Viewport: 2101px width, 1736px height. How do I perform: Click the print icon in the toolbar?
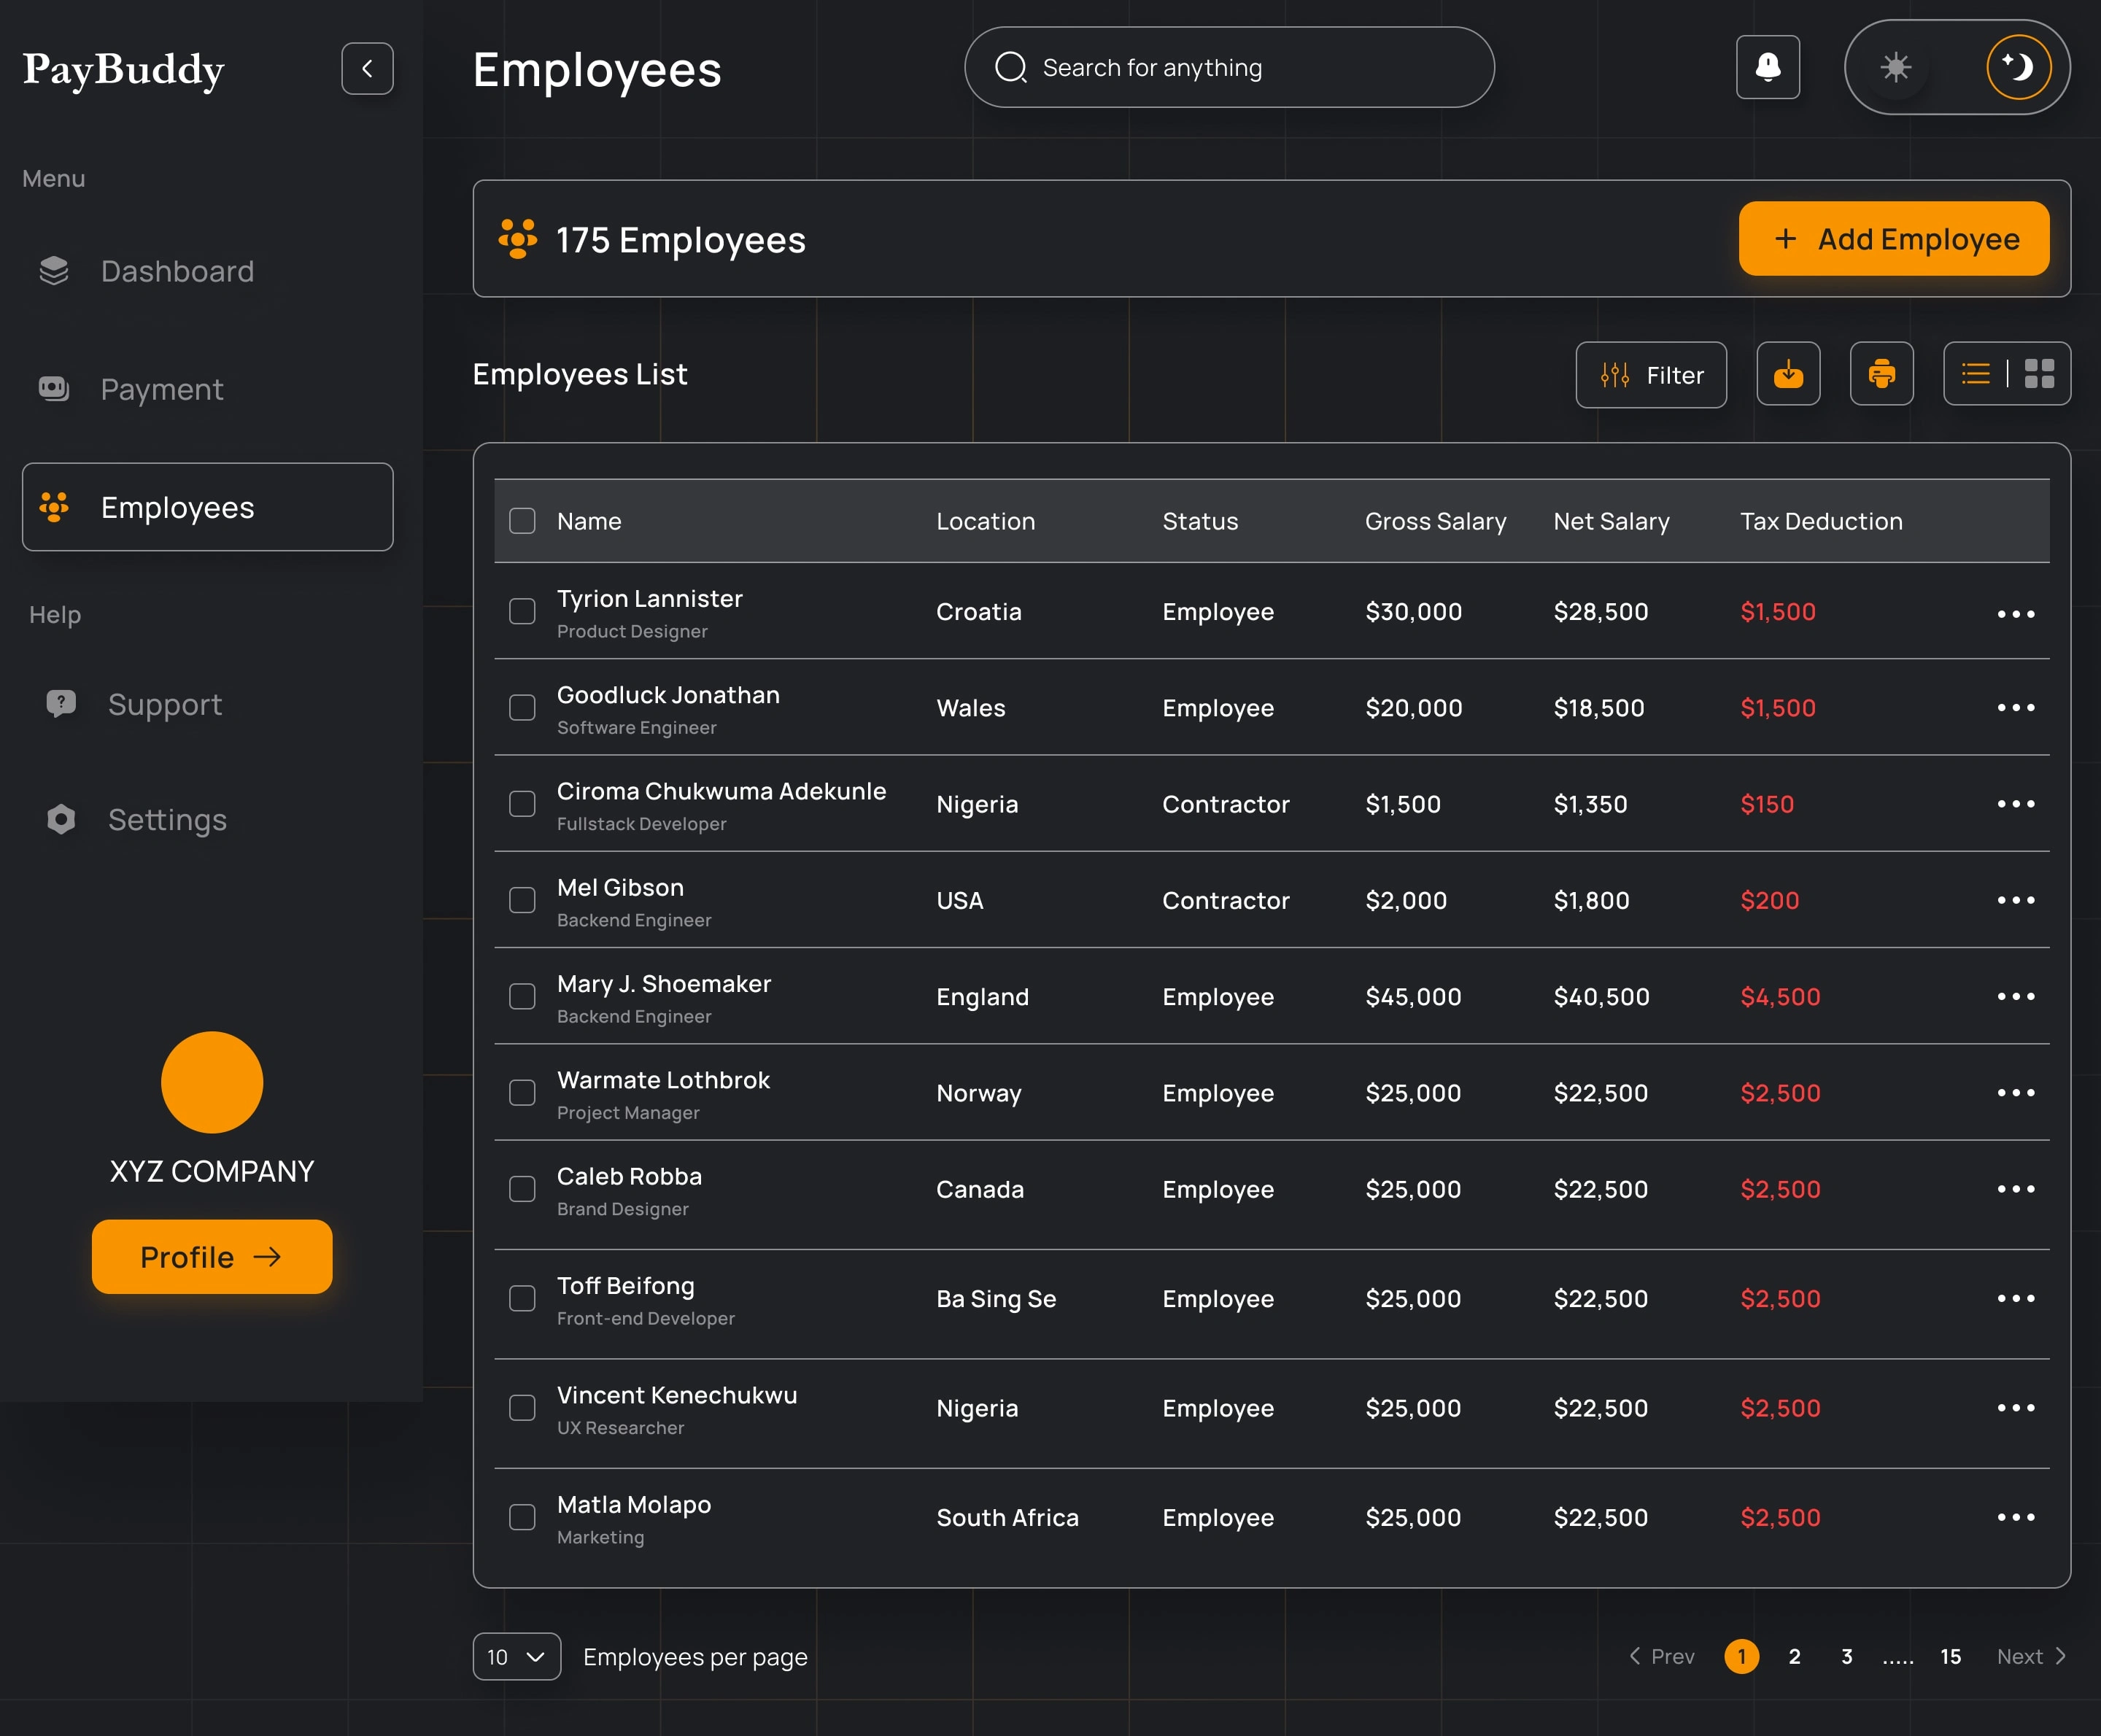coord(1884,373)
